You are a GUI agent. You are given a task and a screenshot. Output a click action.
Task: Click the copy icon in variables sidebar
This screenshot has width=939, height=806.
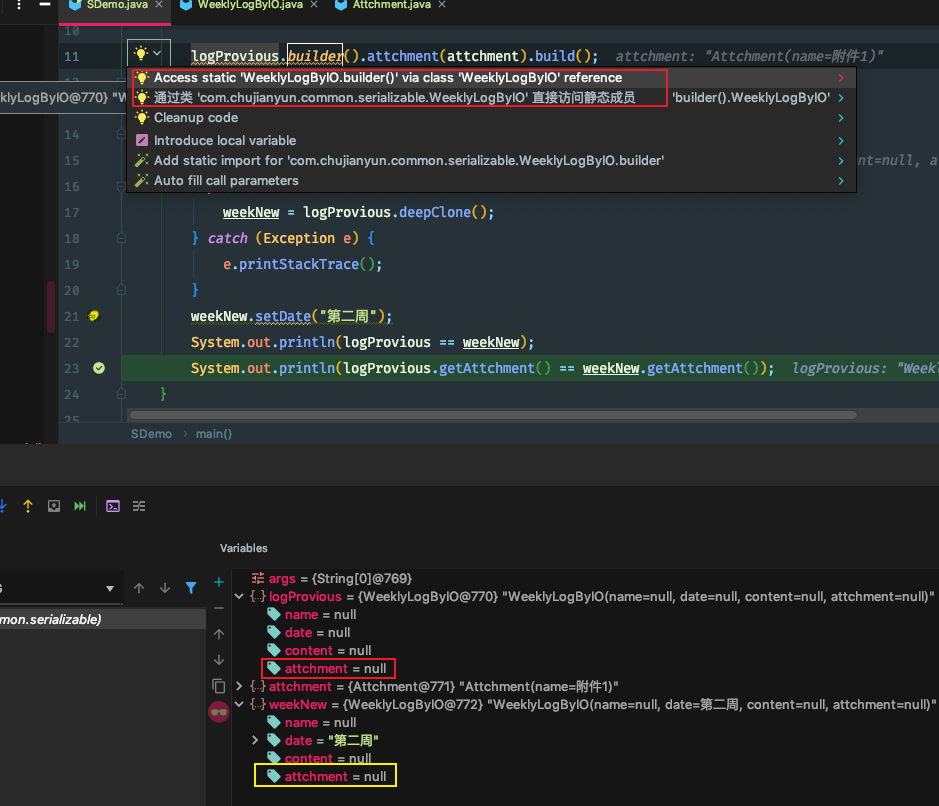click(219, 686)
